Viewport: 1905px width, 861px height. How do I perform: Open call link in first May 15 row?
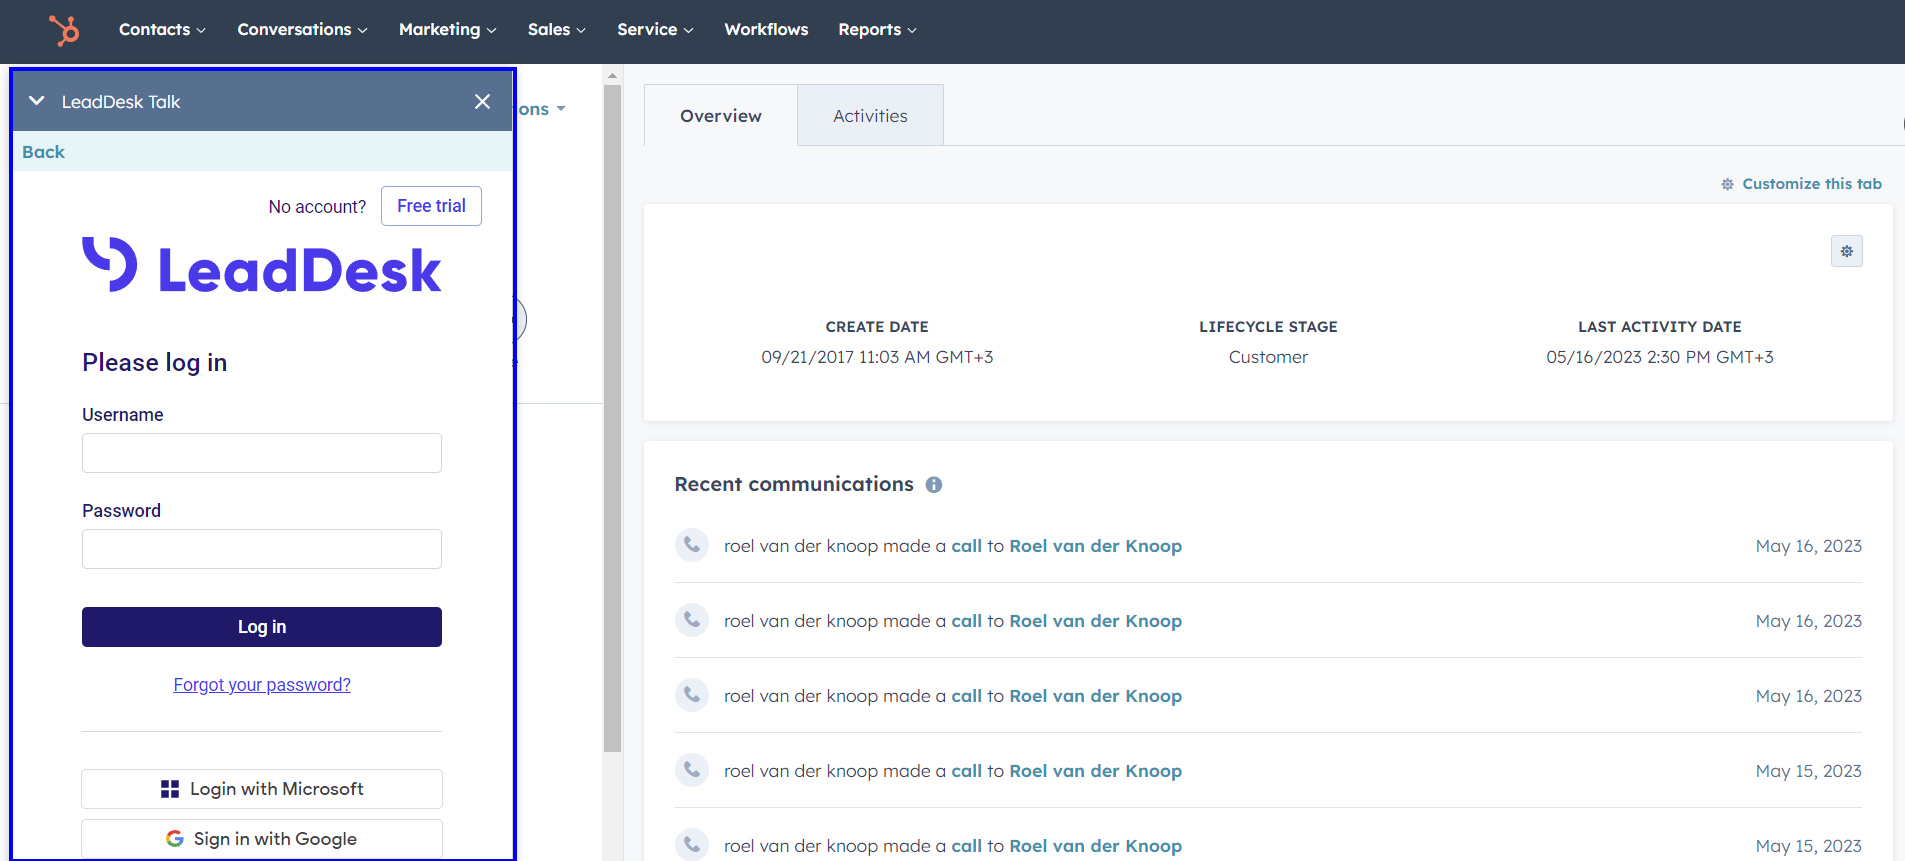pos(966,771)
